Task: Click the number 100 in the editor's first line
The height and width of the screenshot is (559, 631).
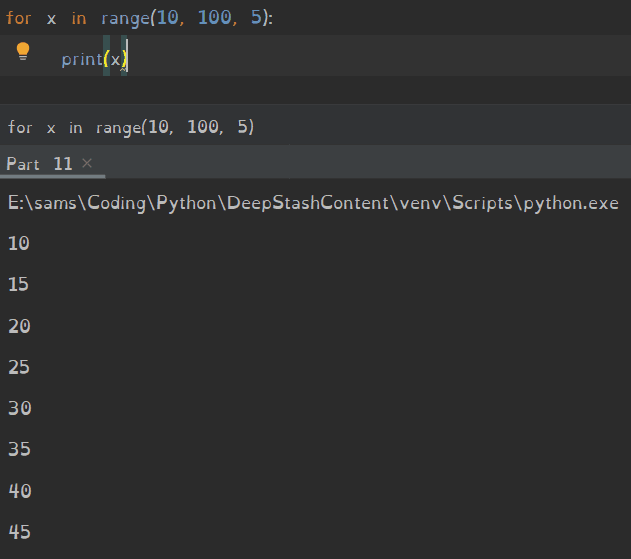Action: pyautogui.click(x=214, y=18)
